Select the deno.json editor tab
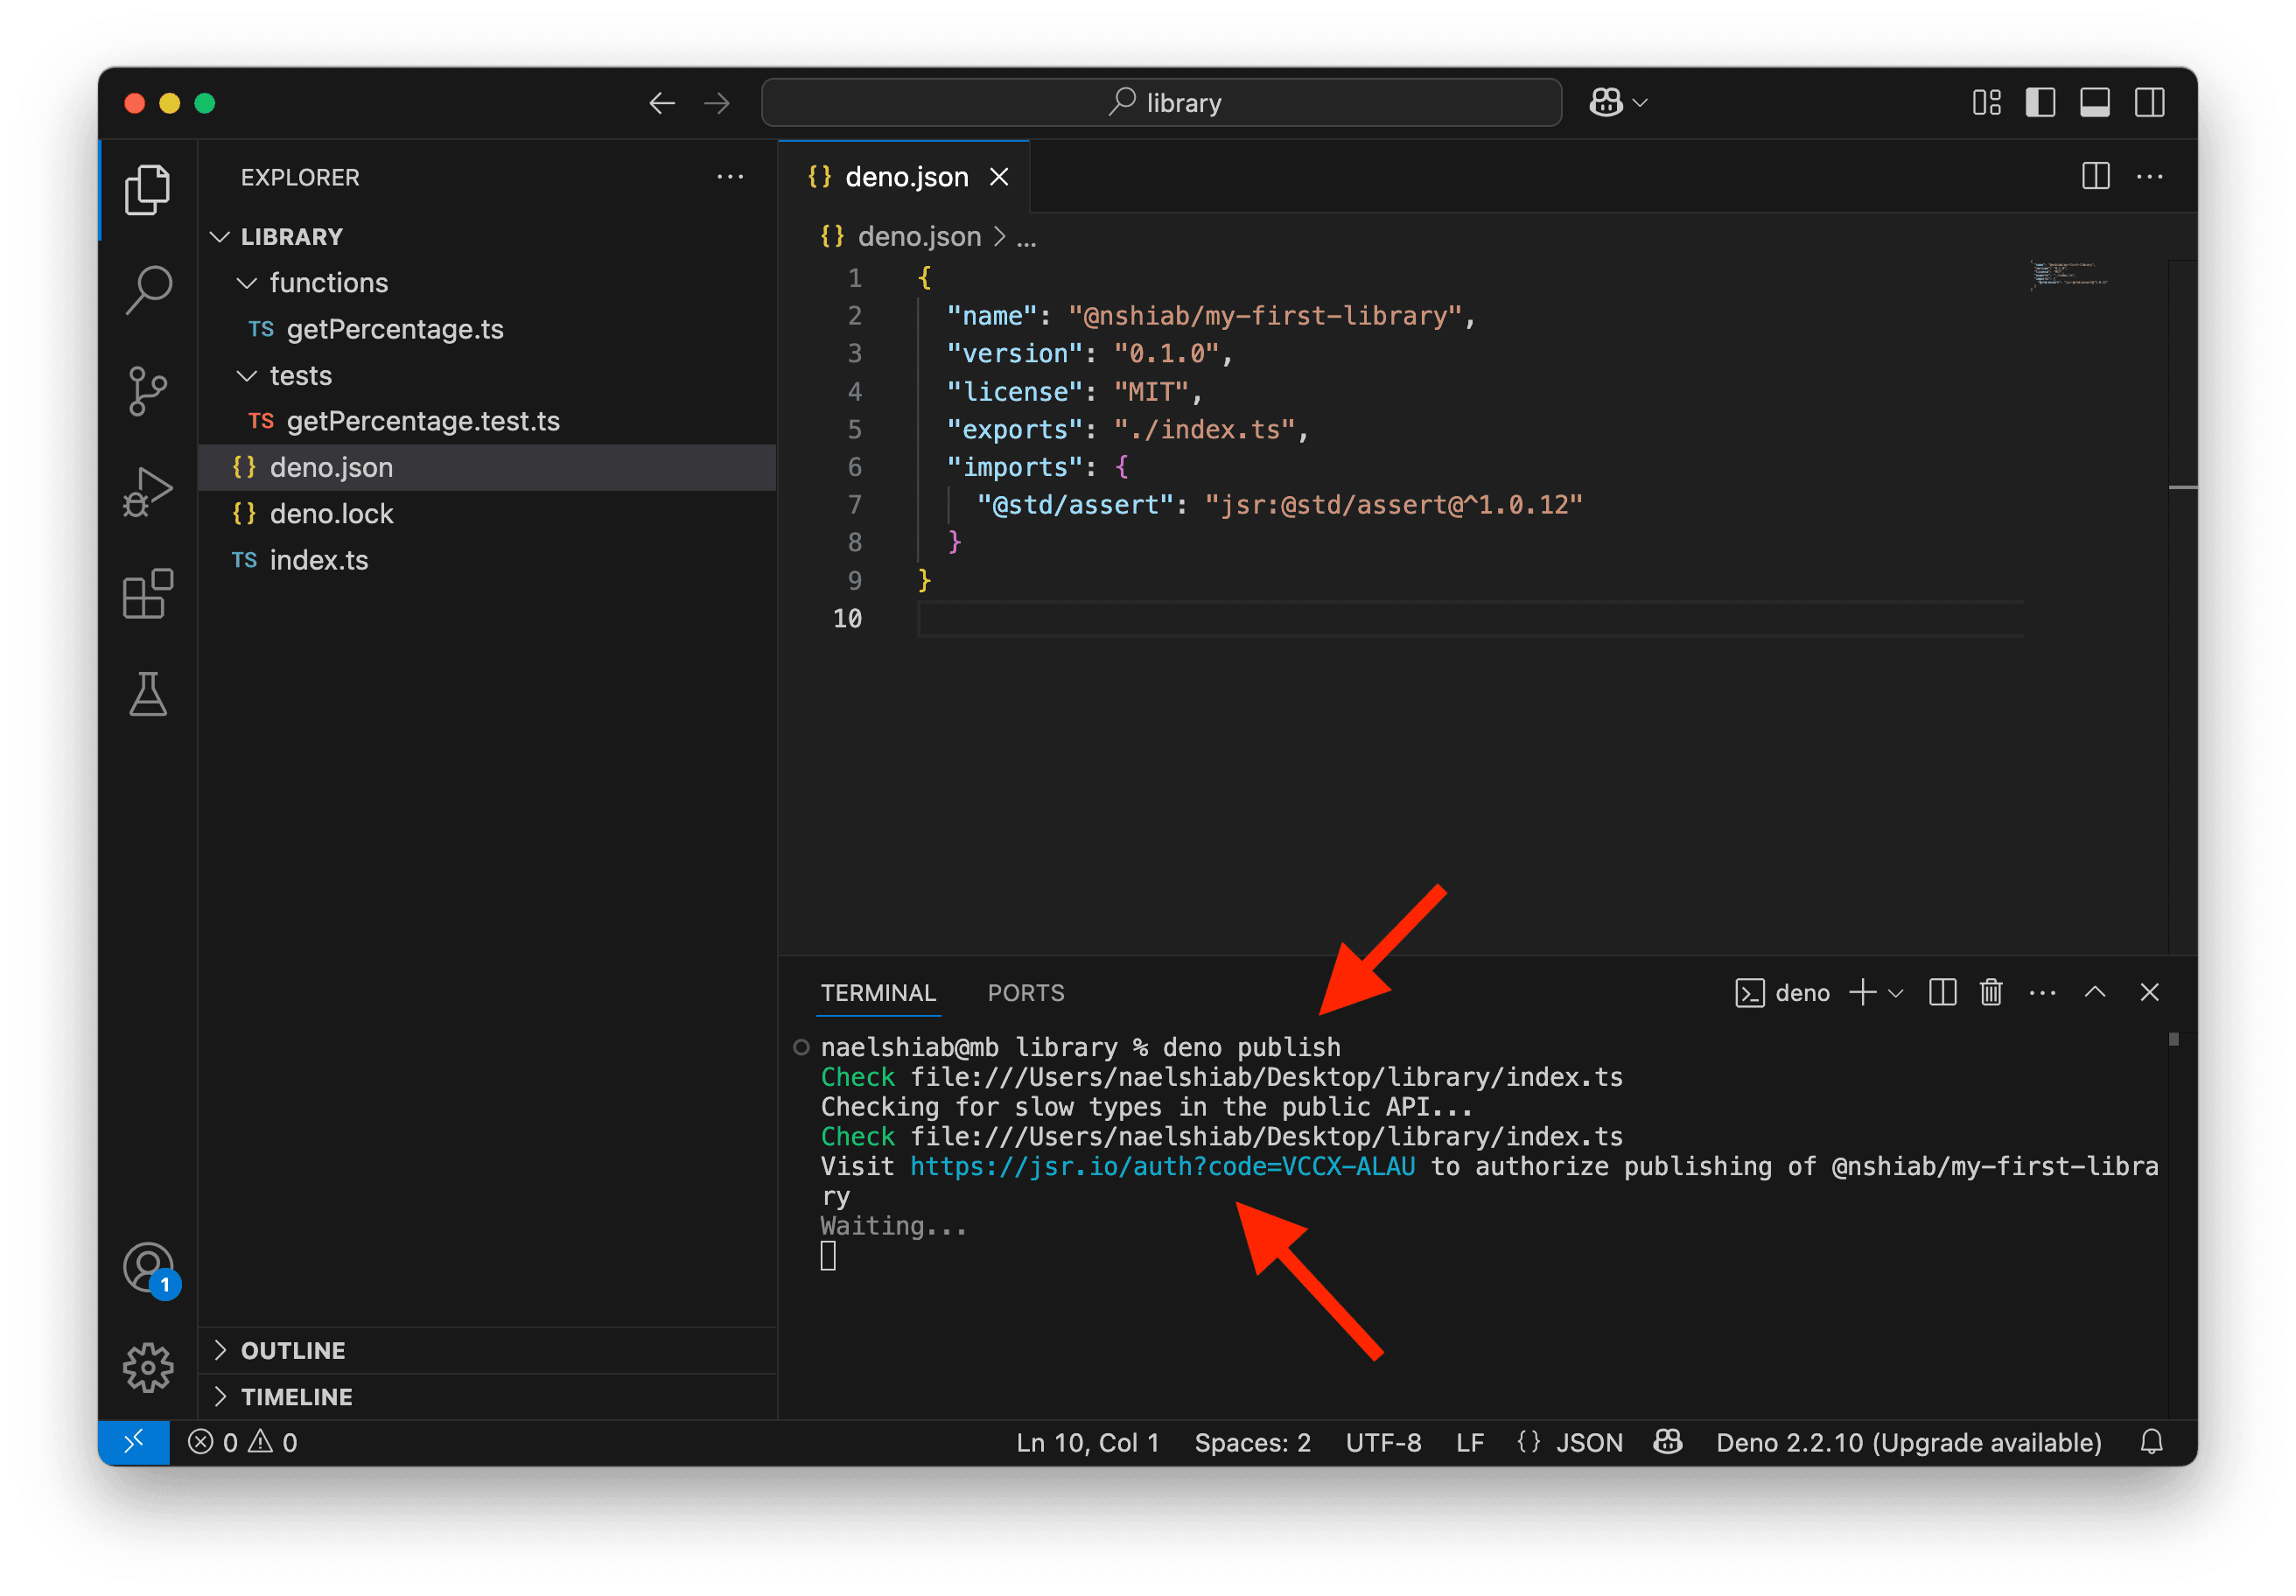 click(x=905, y=177)
